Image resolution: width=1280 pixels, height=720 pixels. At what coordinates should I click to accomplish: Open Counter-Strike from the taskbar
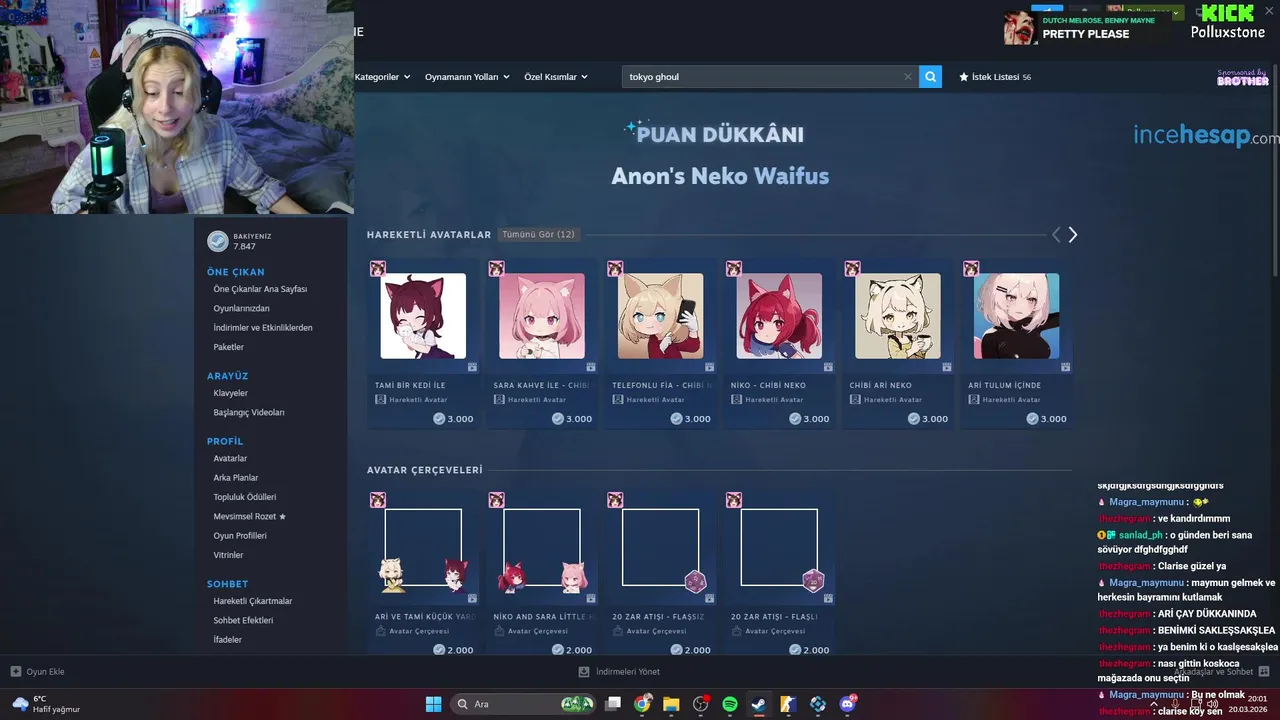pos(788,704)
